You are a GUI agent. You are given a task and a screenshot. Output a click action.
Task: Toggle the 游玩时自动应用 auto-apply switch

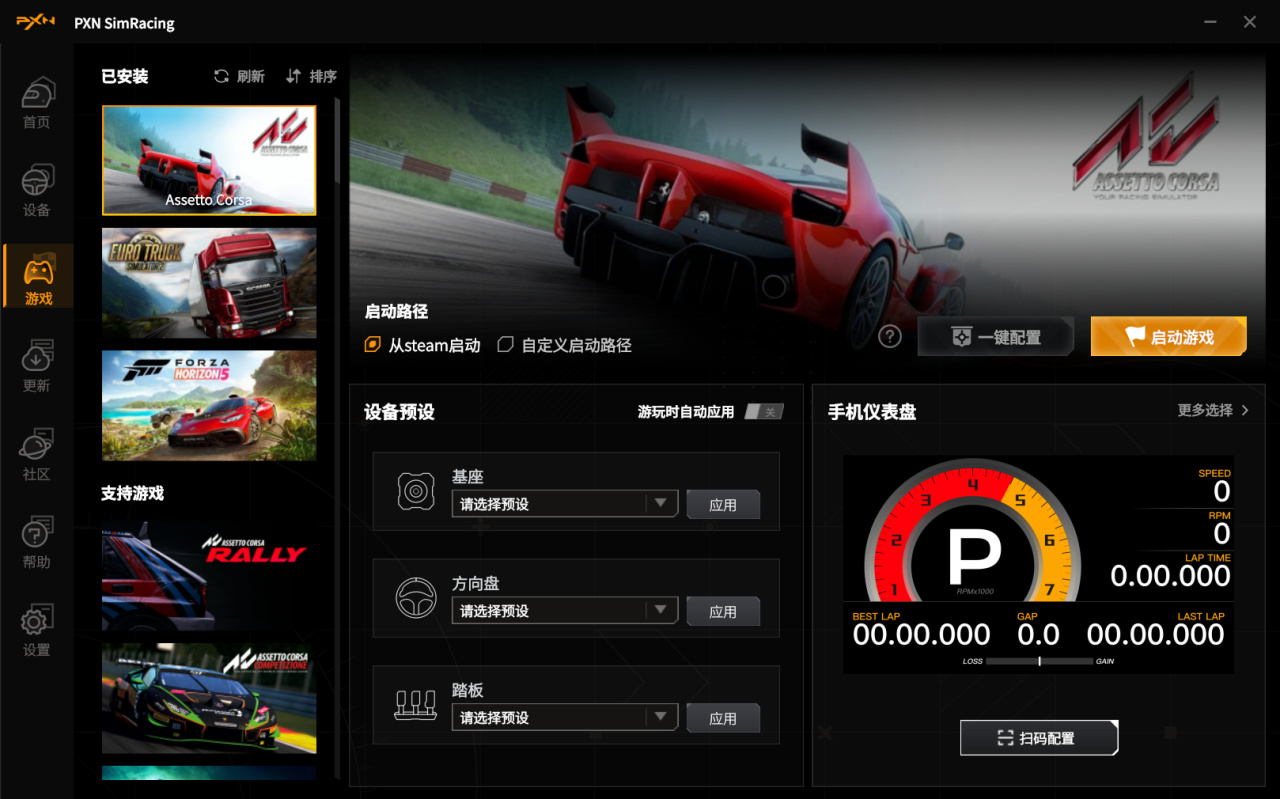coord(764,412)
